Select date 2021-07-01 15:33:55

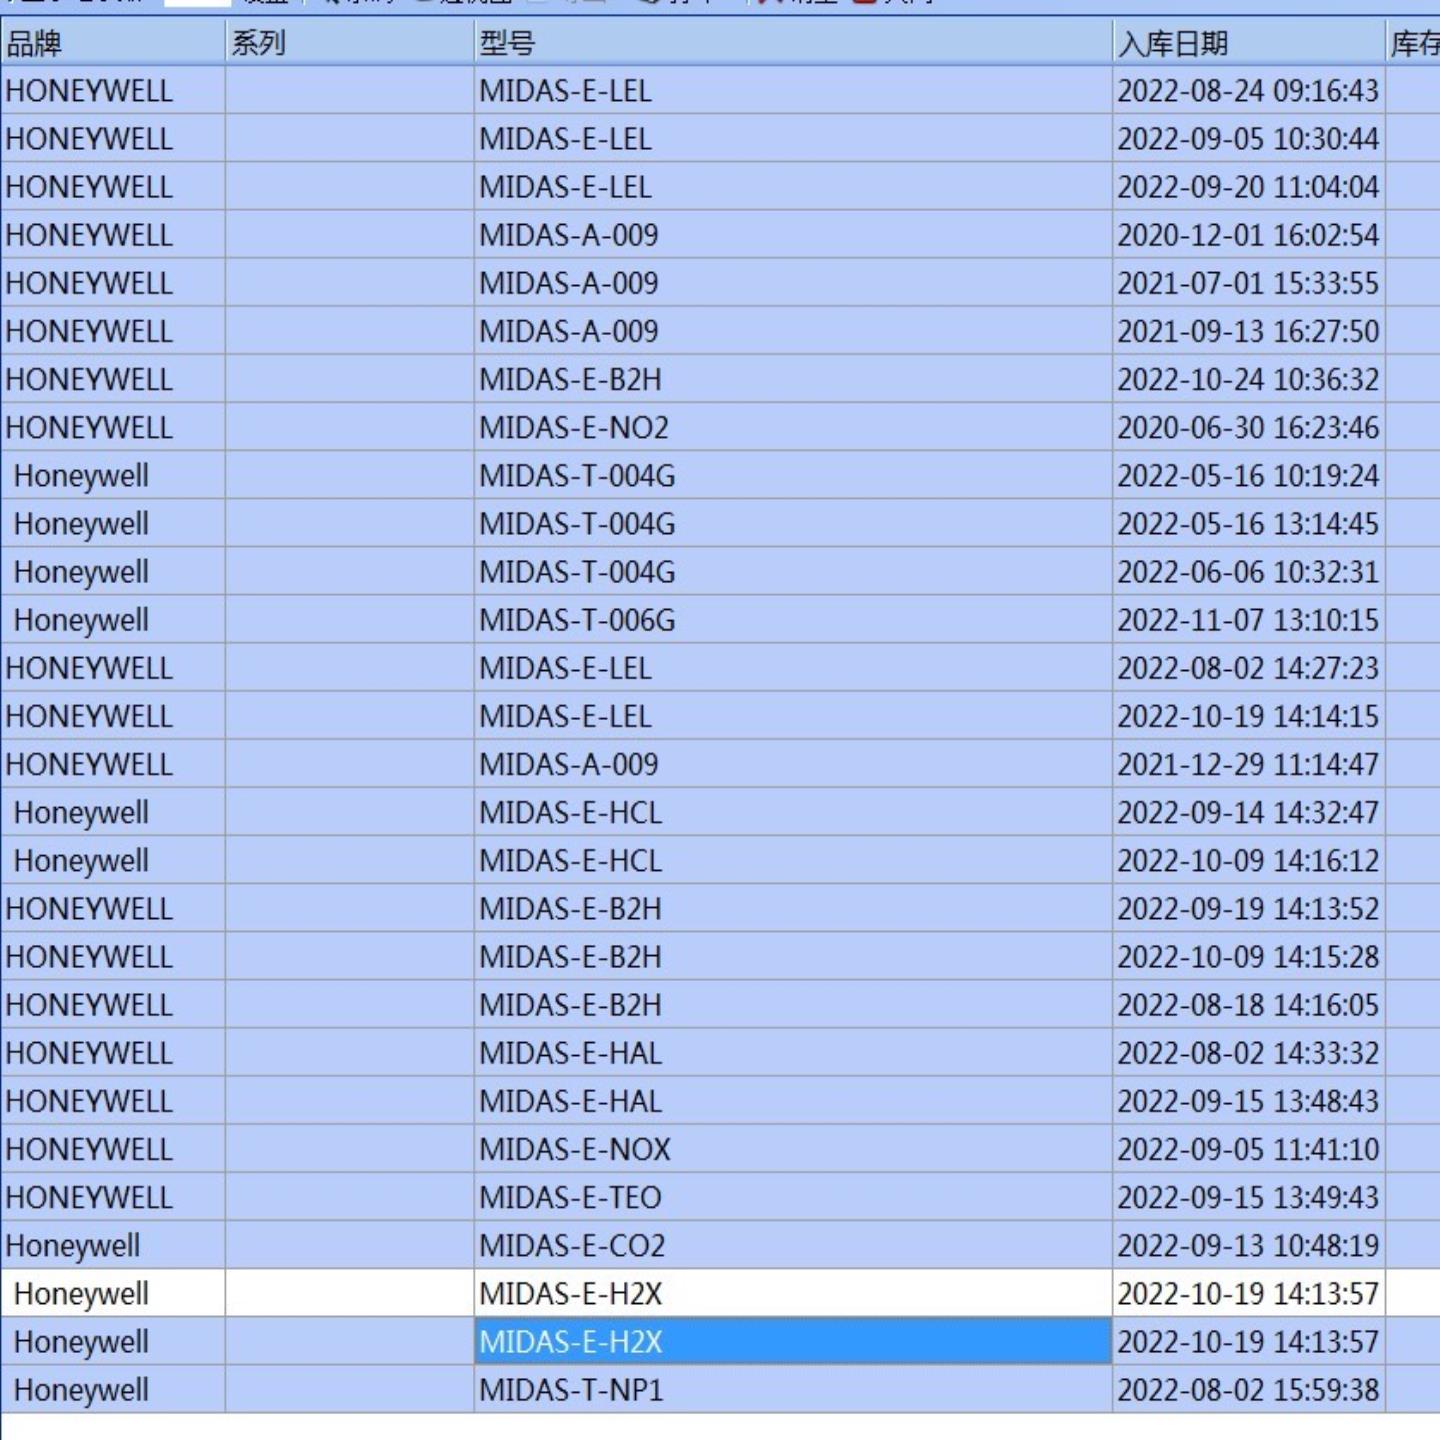pos(1249,283)
